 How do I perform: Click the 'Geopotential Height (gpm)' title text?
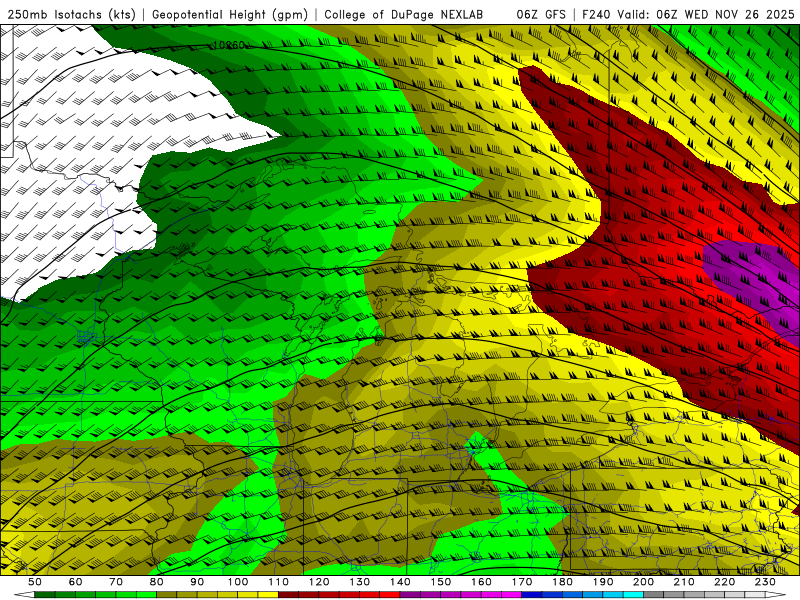230,14
